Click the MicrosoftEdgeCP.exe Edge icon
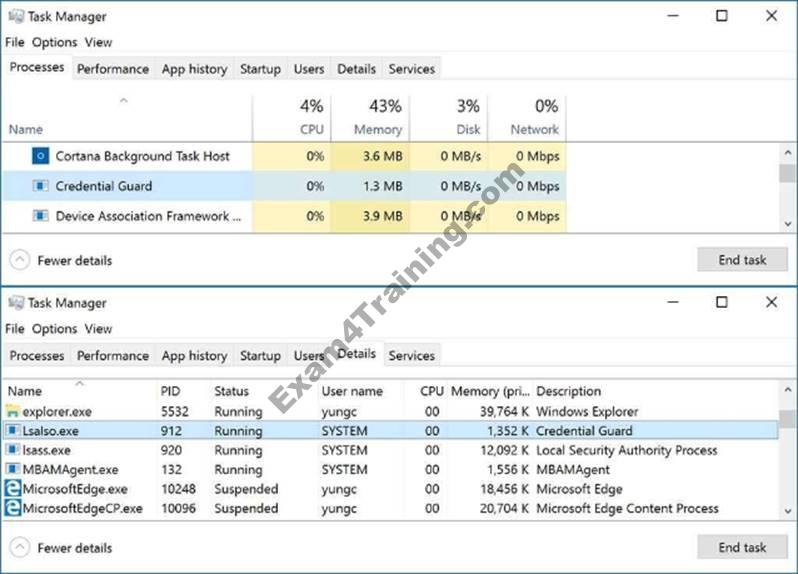Image resolution: width=798 pixels, height=574 pixels. 12,508
